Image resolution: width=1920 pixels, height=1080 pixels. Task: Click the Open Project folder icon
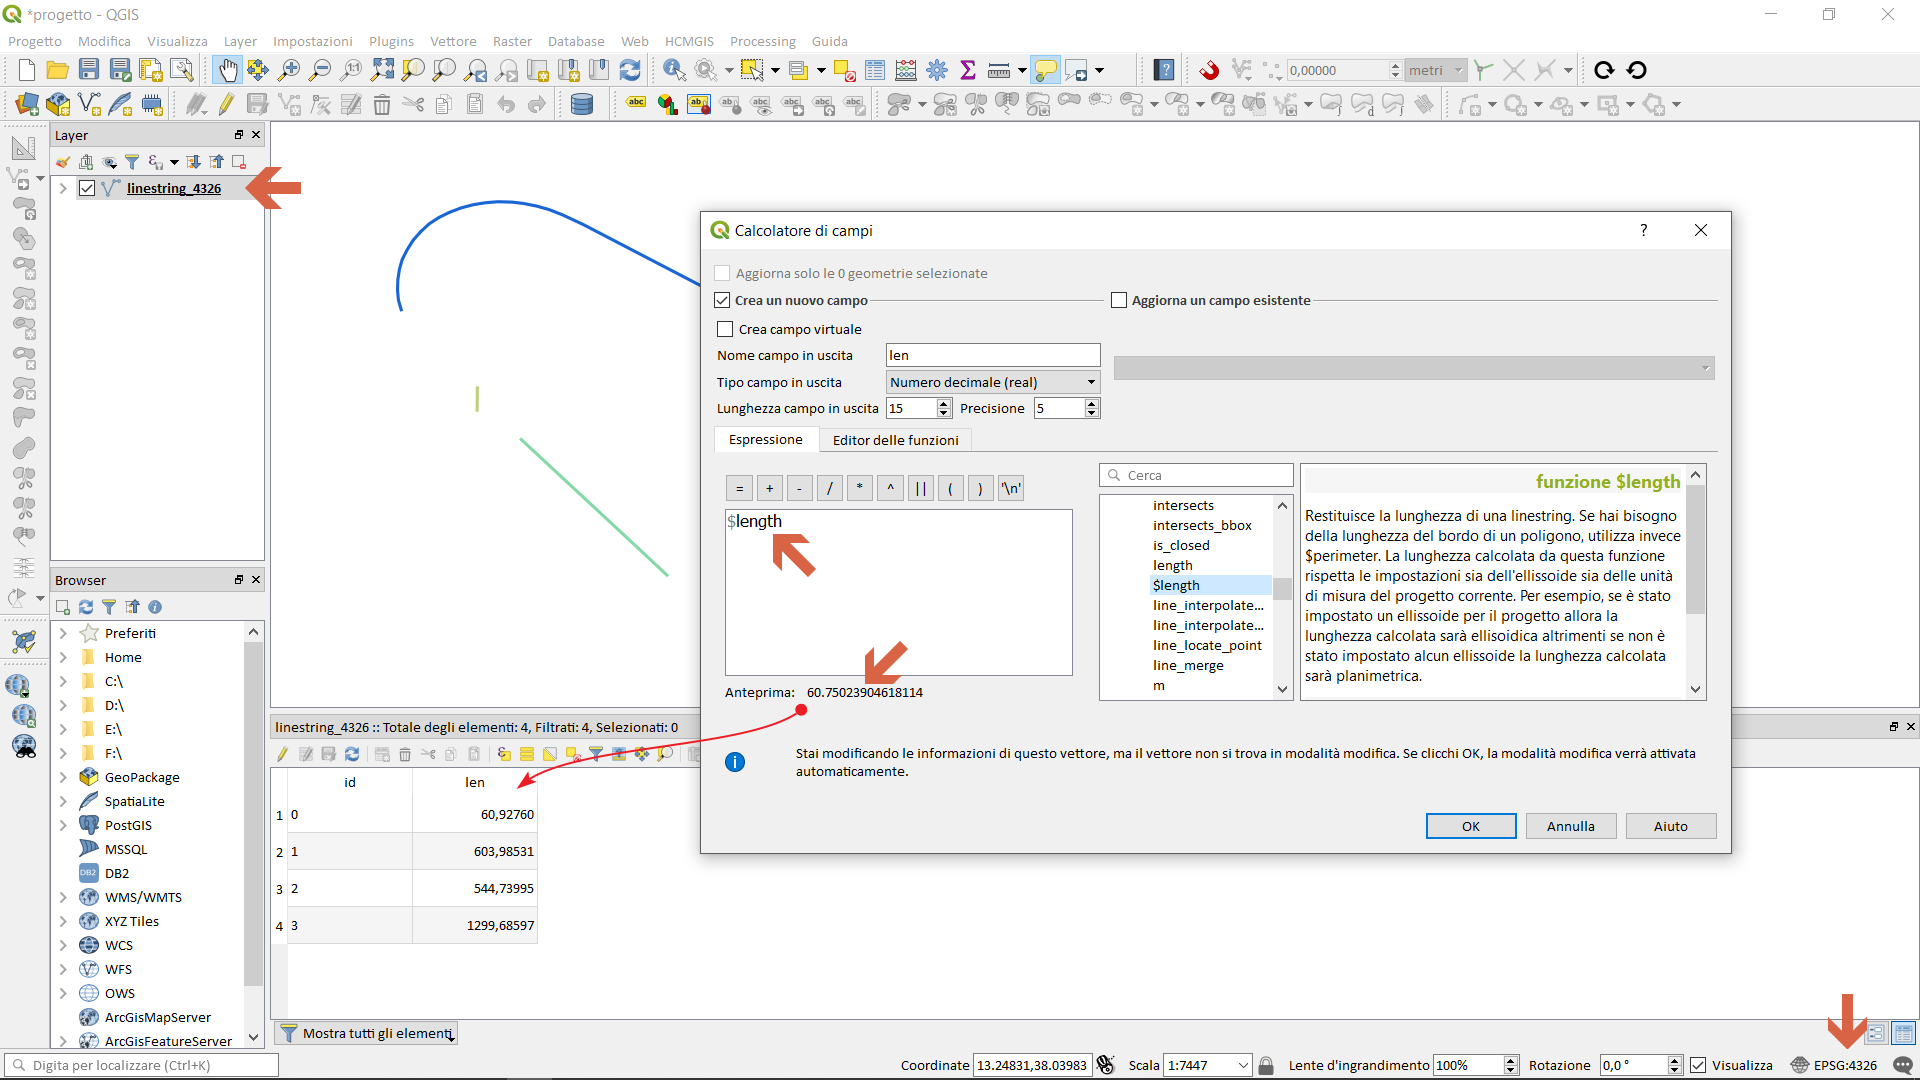(58, 70)
